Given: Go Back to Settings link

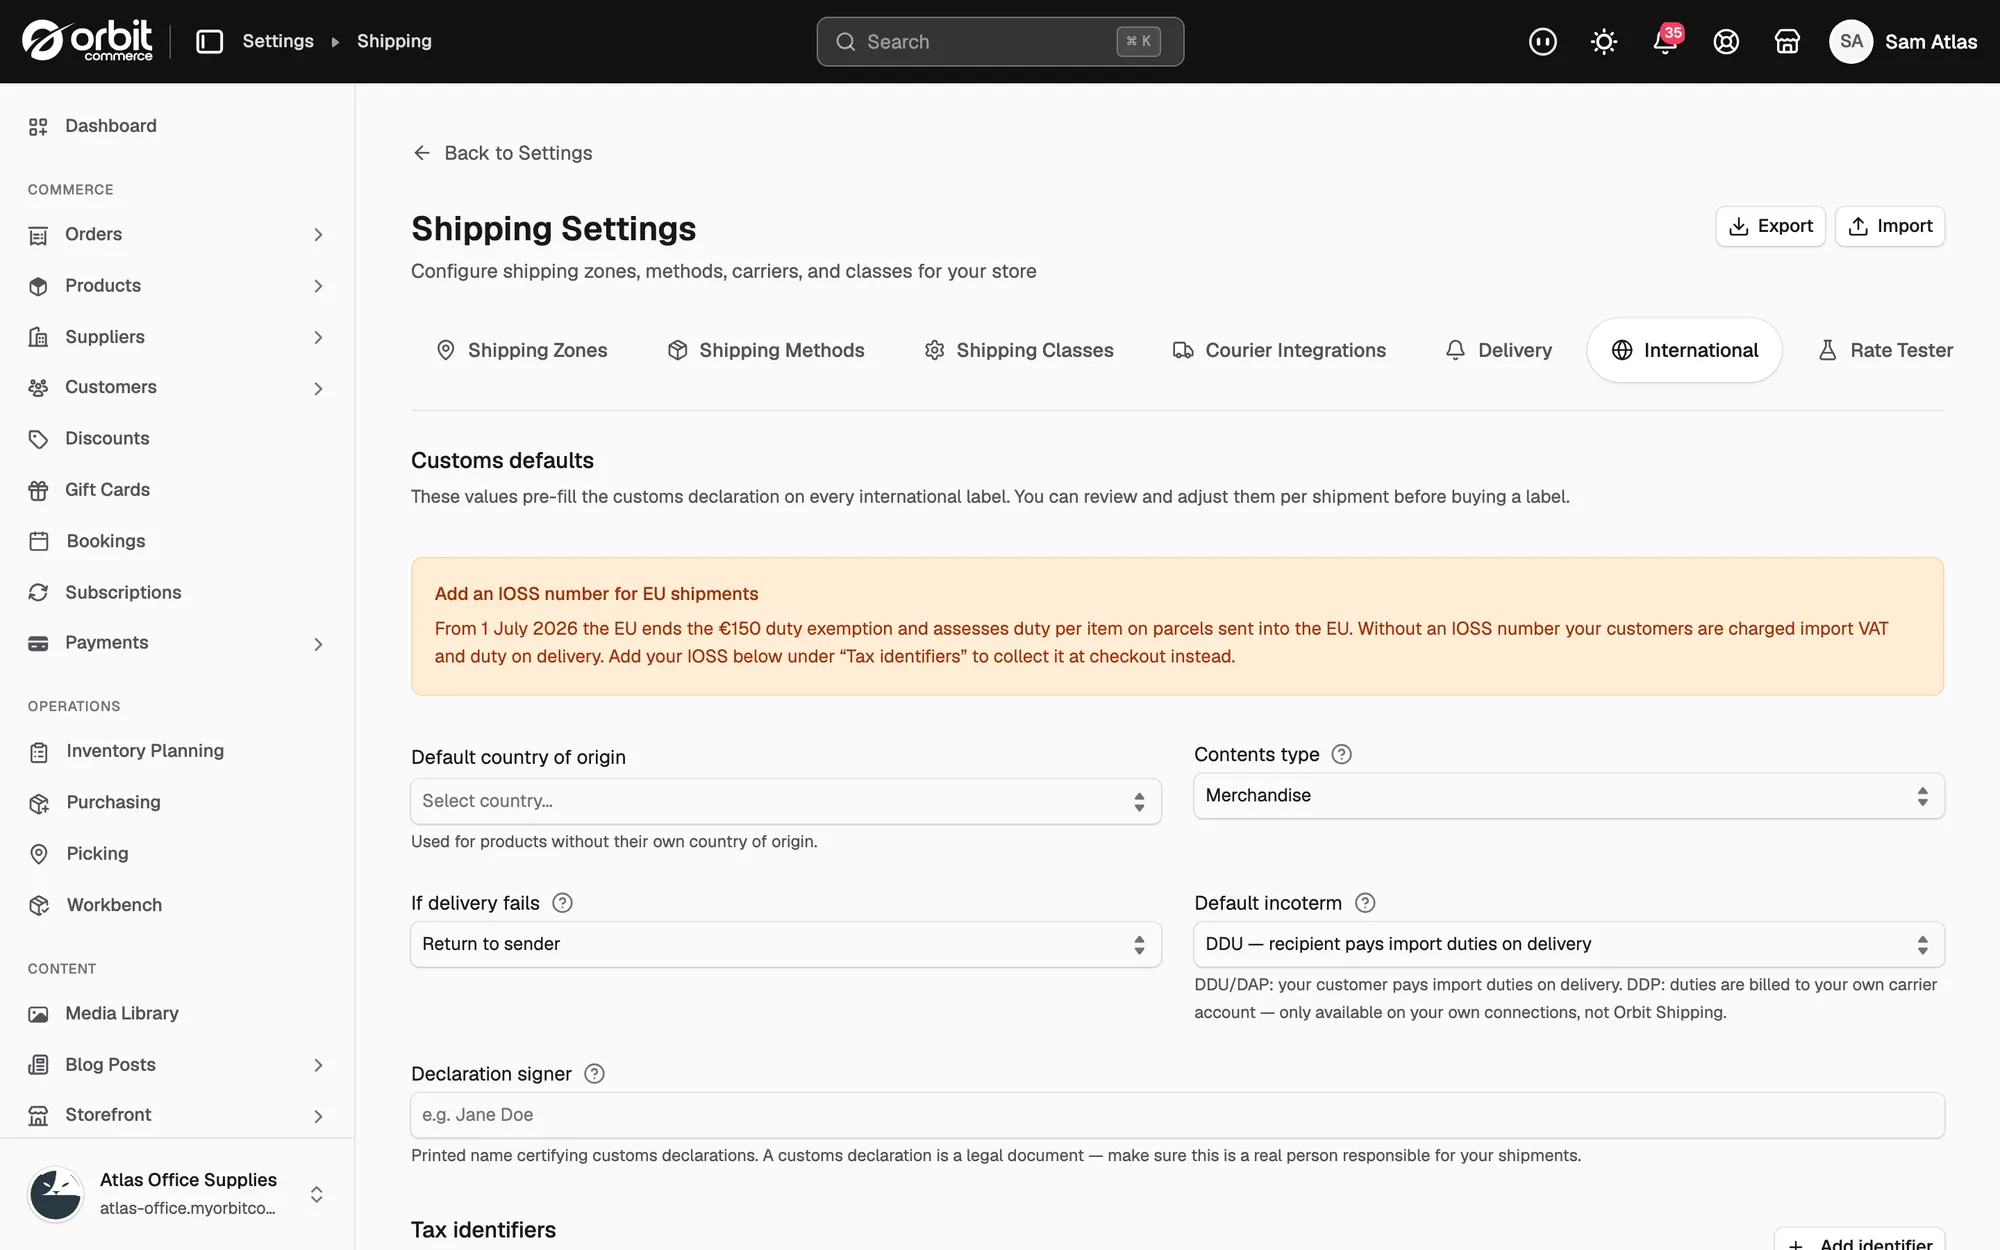Looking at the screenshot, I should (x=502, y=153).
